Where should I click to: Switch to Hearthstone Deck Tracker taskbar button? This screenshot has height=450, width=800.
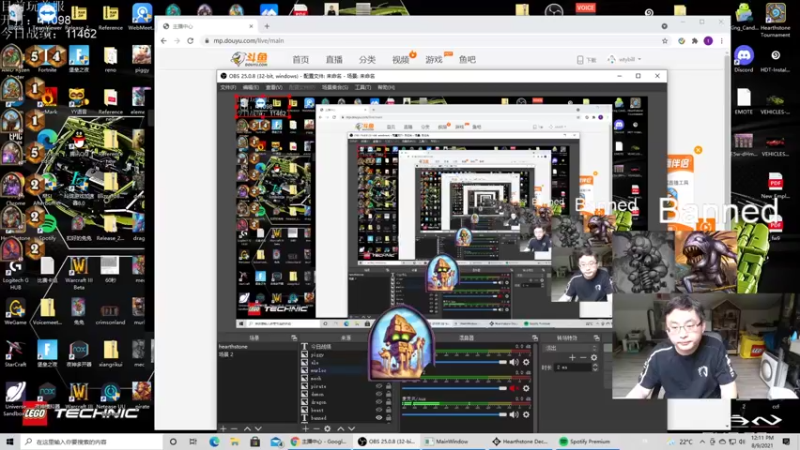[x=520, y=441]
